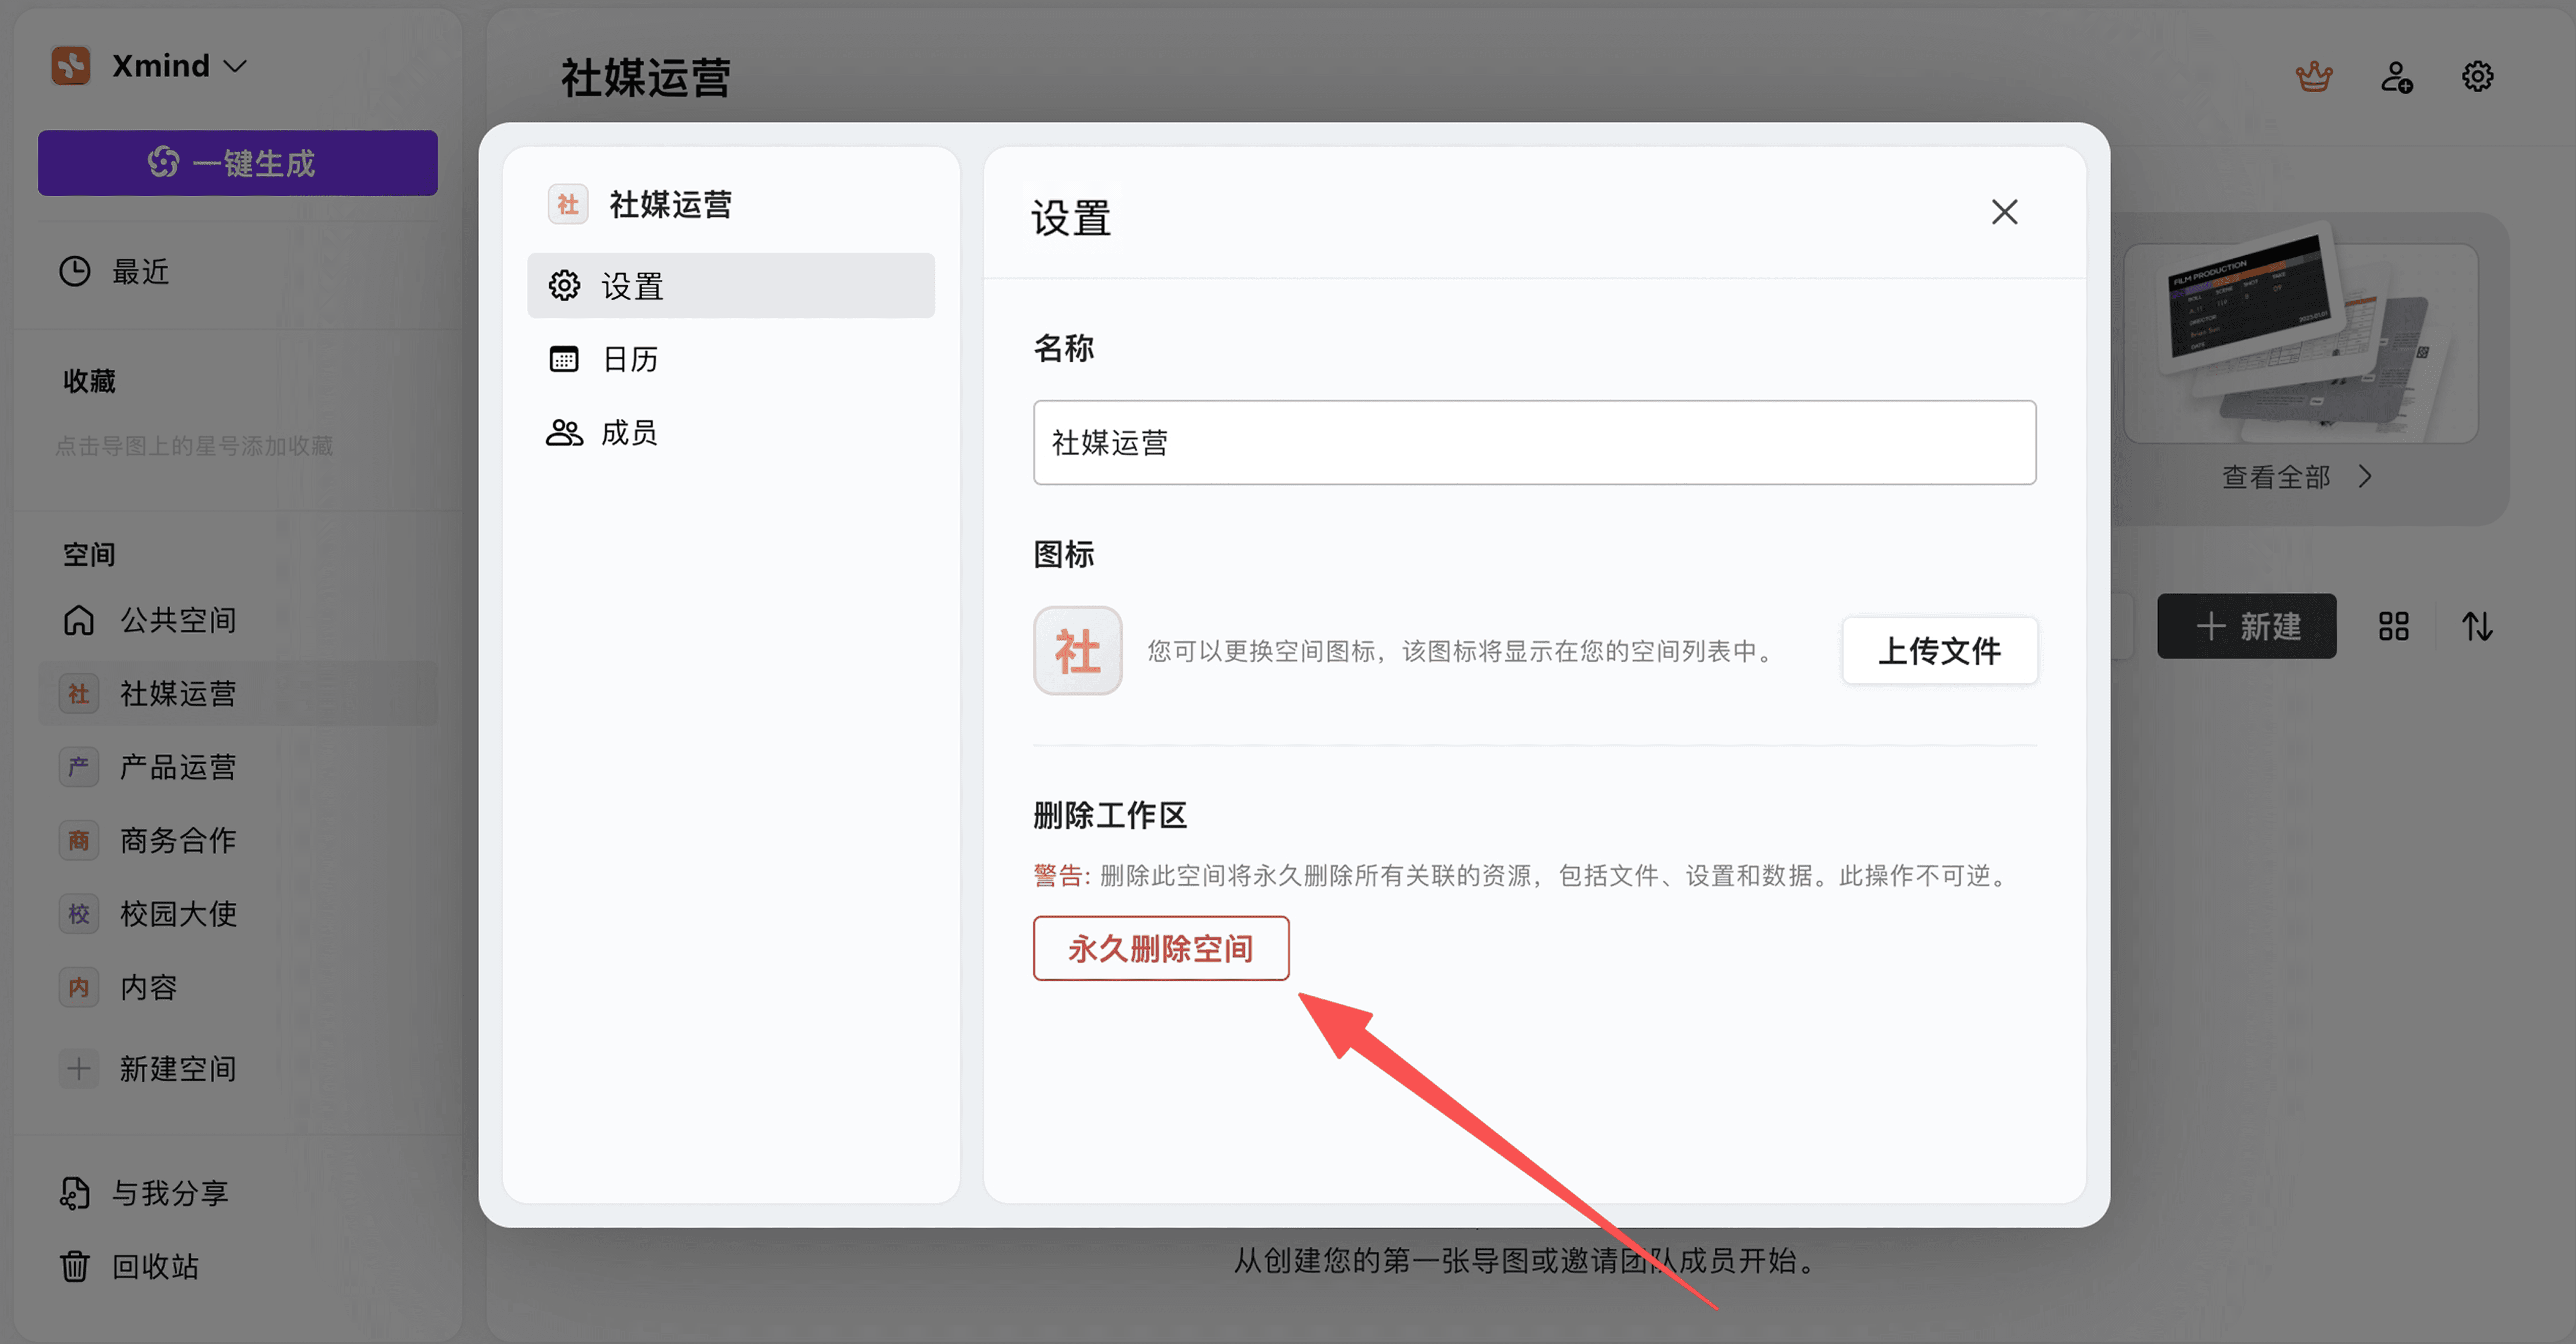2576x1344 pixels.
Task: Click the 社 space icon thumbnail
Action: tap(1077, 651)
